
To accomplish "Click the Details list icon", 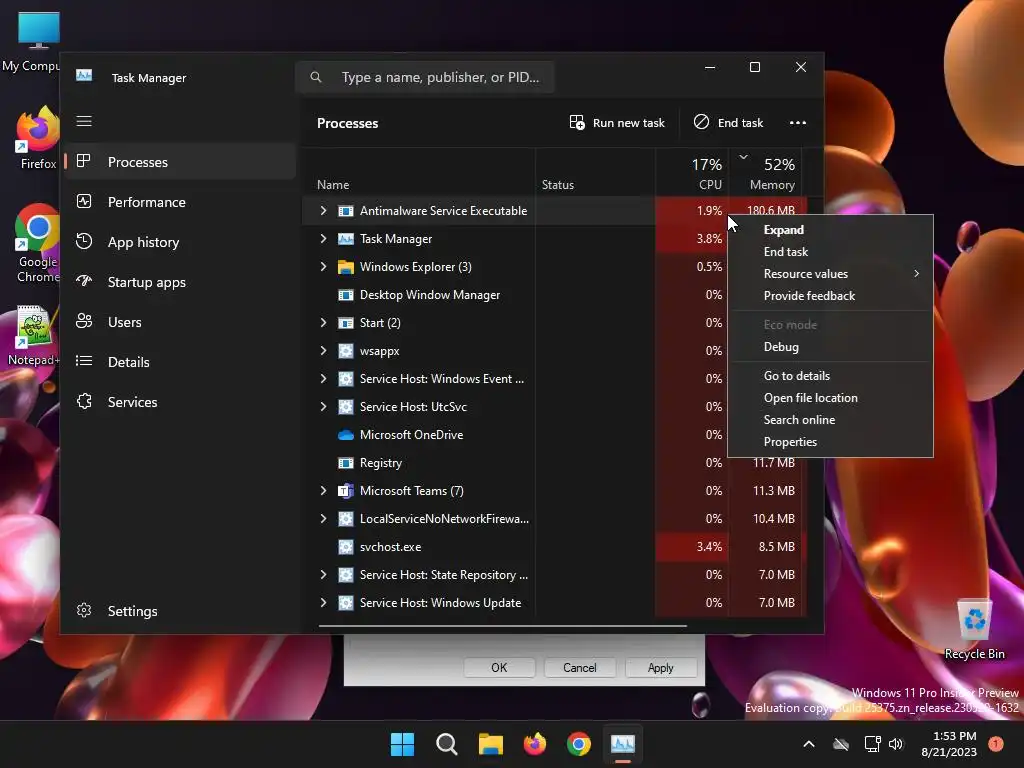I will 84,361.
